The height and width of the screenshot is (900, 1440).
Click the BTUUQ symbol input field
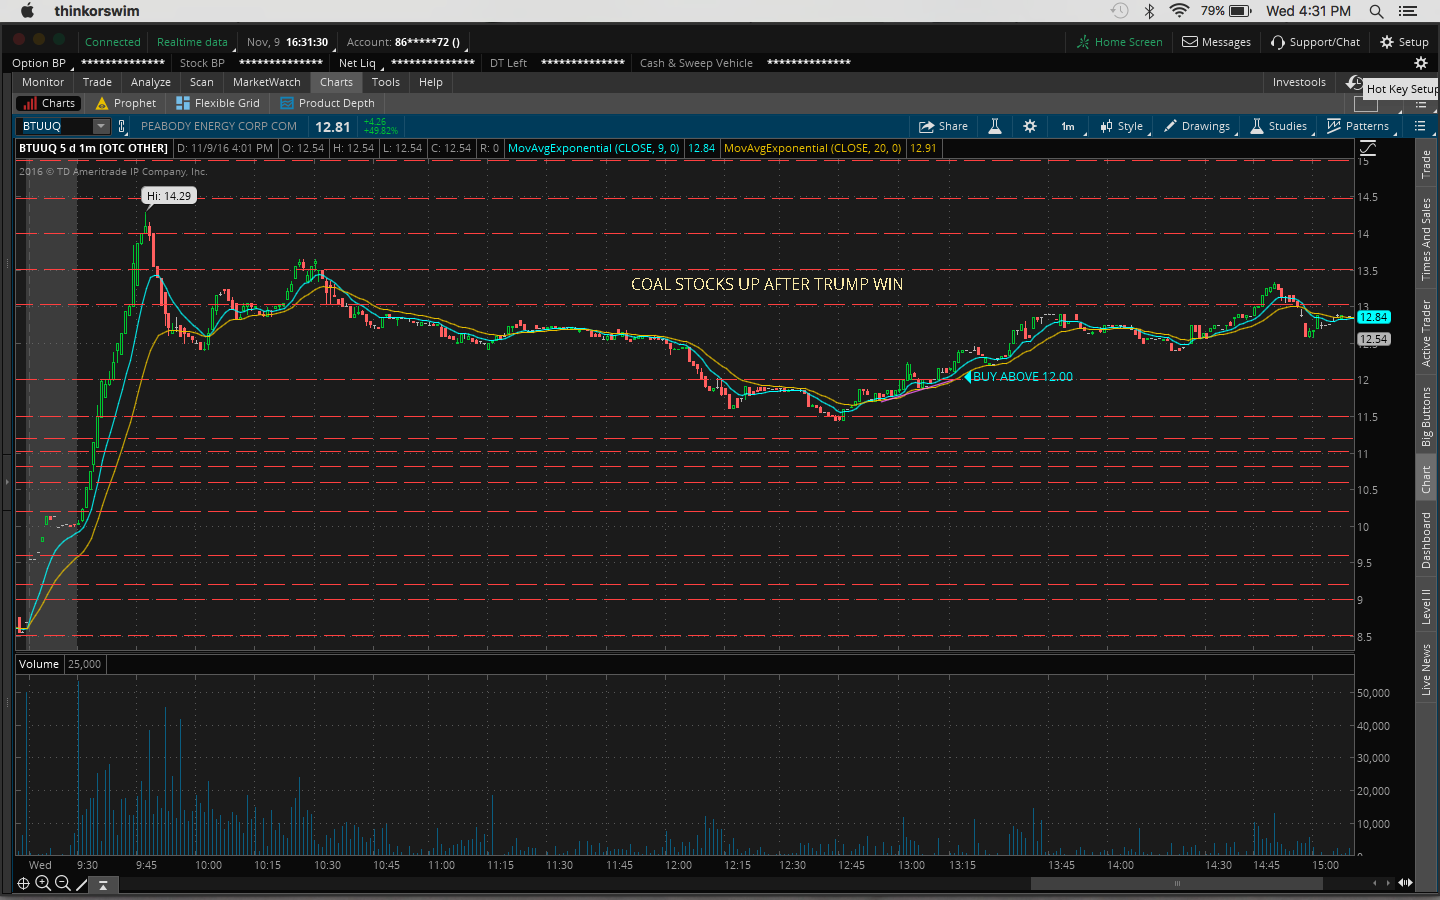[56, 126]
